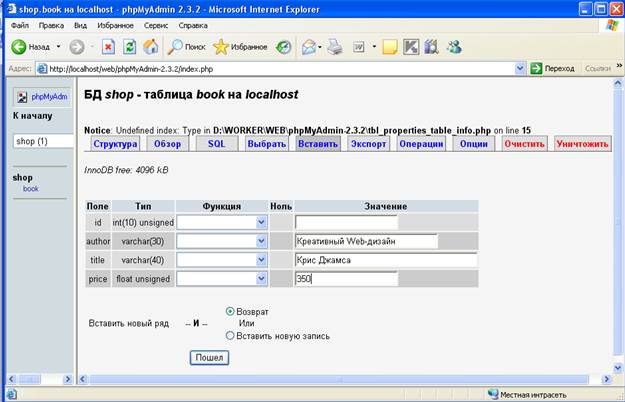The image size is (625, 402).
Task: Click the shop database name in sidebar
Action: 22,178
